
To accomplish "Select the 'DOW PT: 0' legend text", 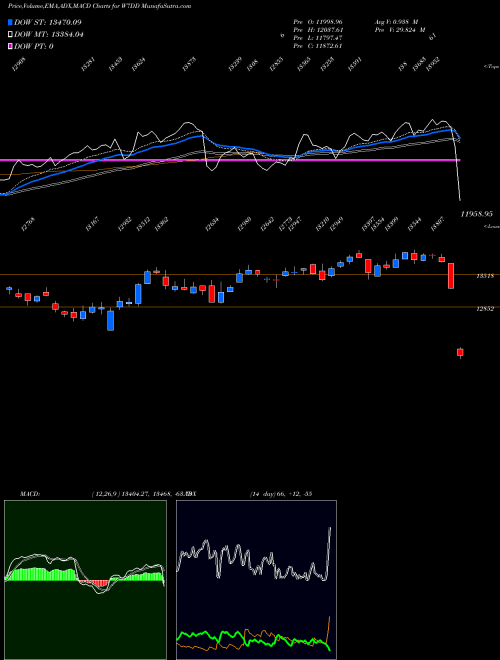I will pos(34,46).
